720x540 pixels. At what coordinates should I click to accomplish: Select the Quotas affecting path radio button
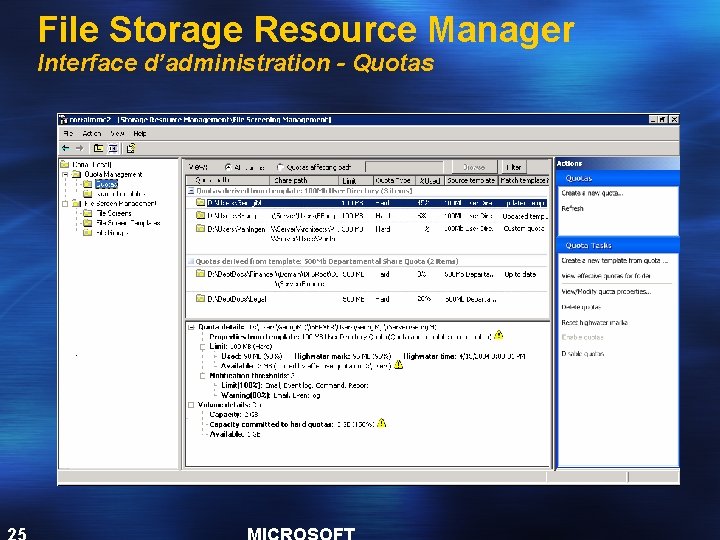(x=280, y=167)
